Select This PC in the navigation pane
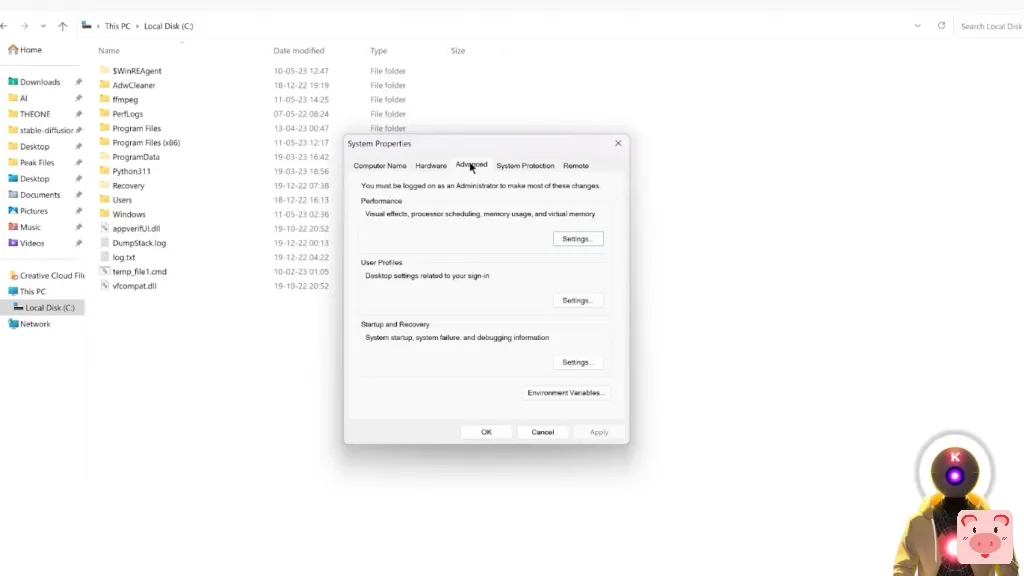This screenshot has height=576, width=1024. tap(32, 291)
